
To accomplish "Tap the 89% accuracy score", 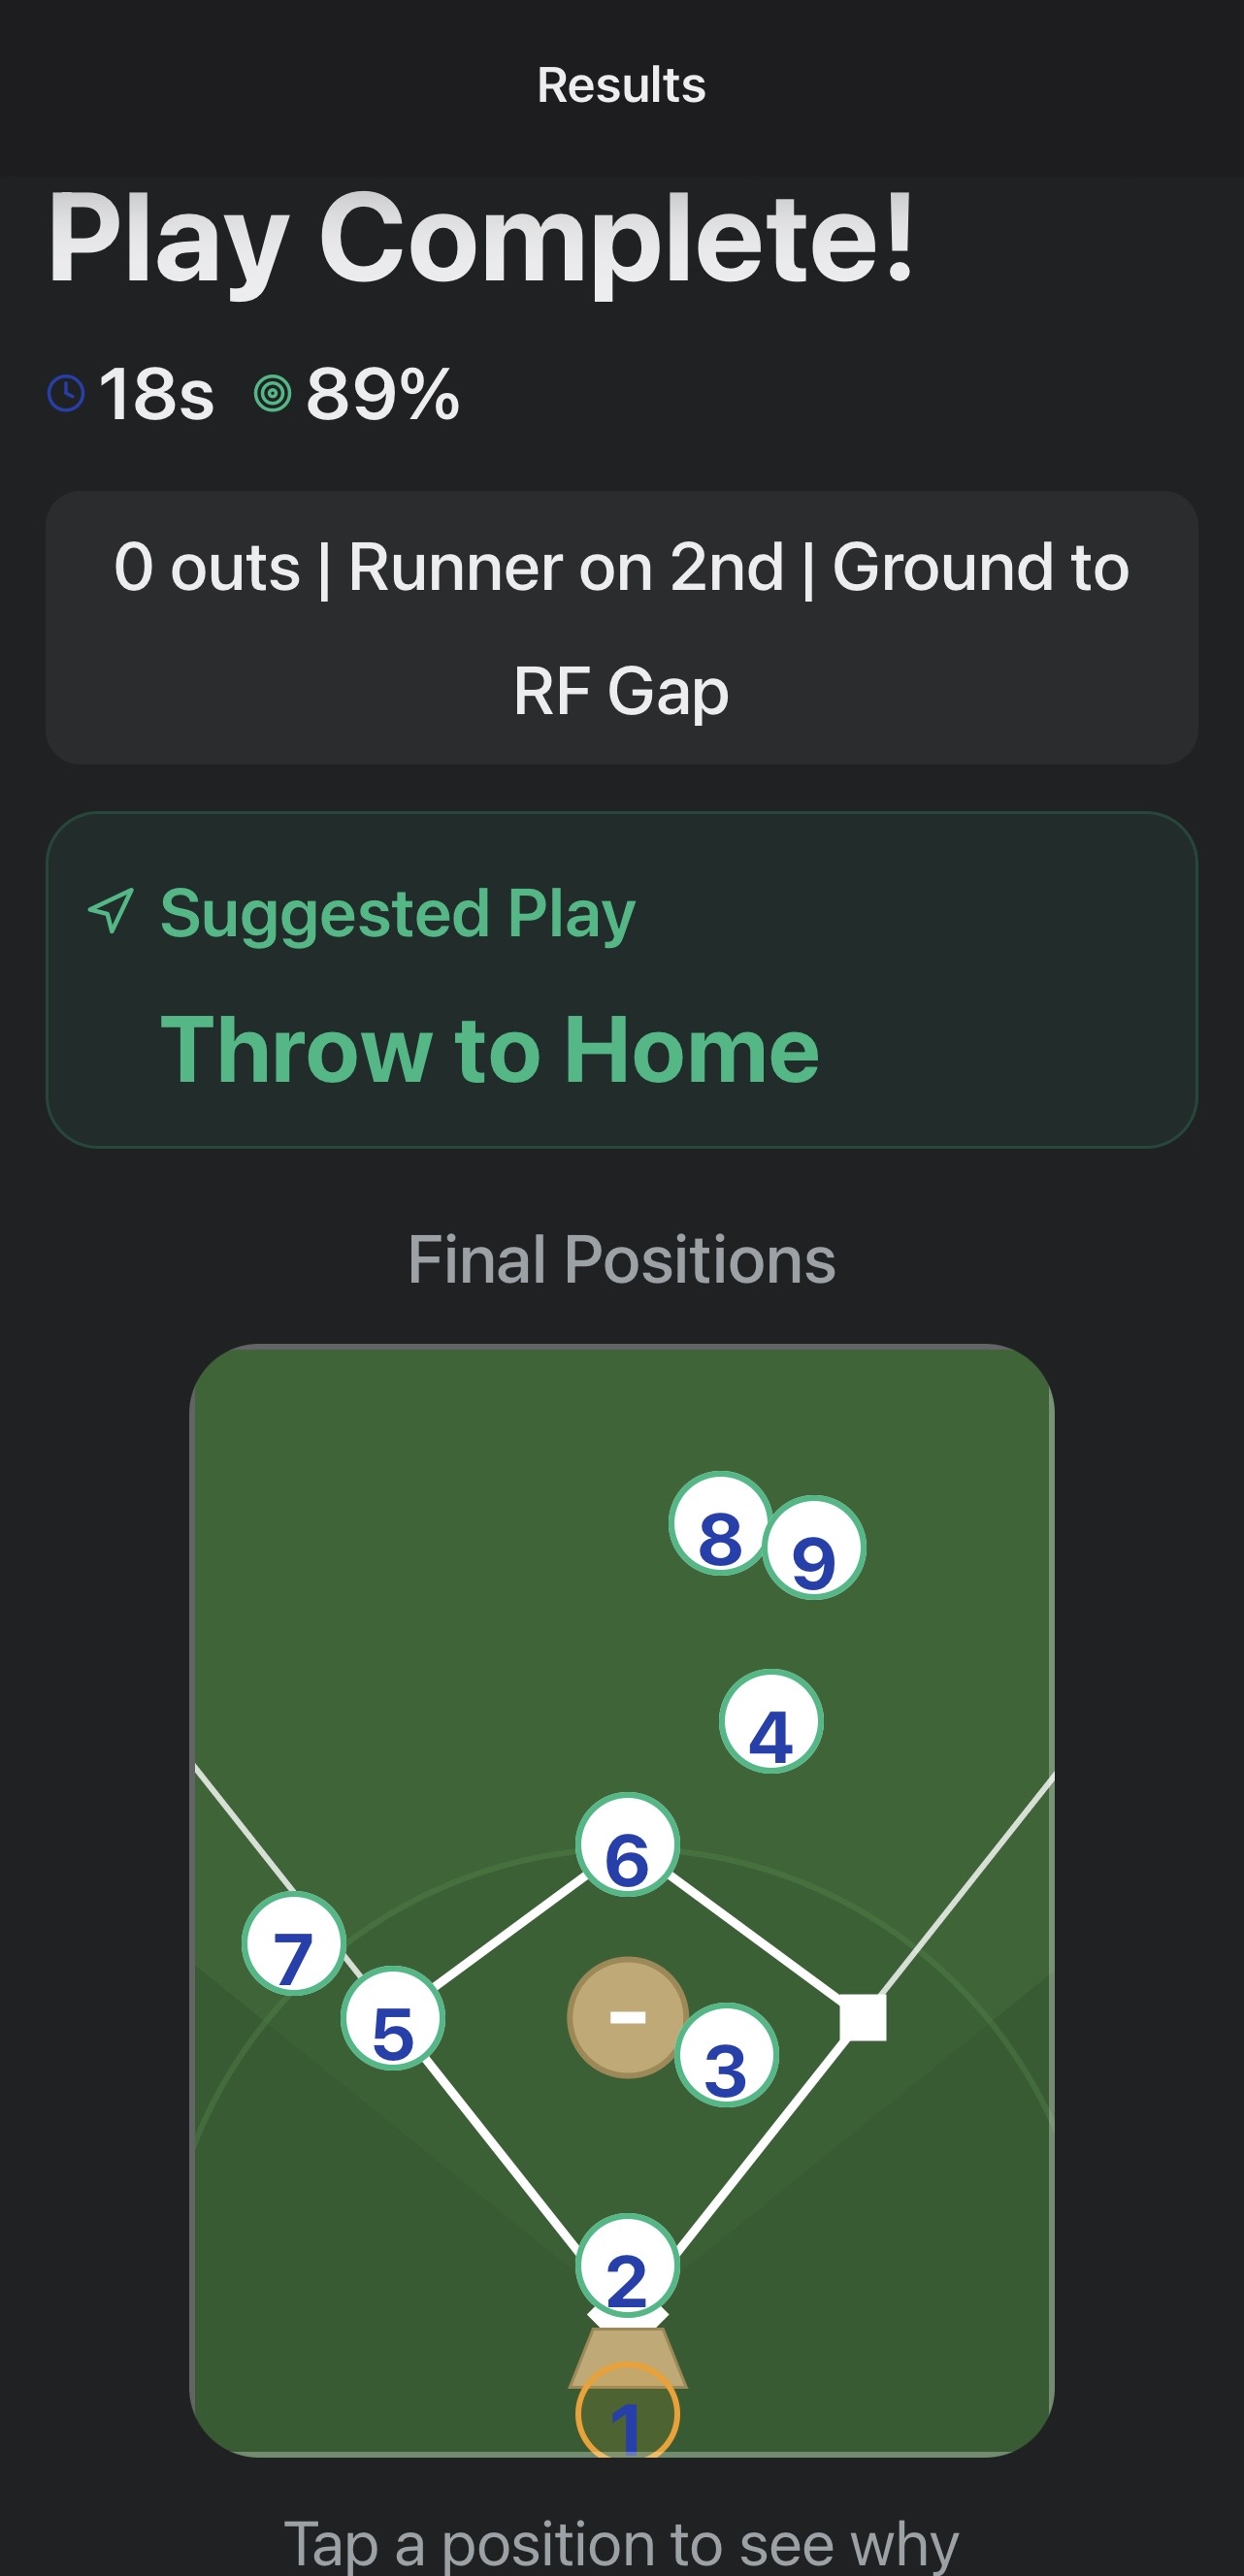I will pos(382,394).
